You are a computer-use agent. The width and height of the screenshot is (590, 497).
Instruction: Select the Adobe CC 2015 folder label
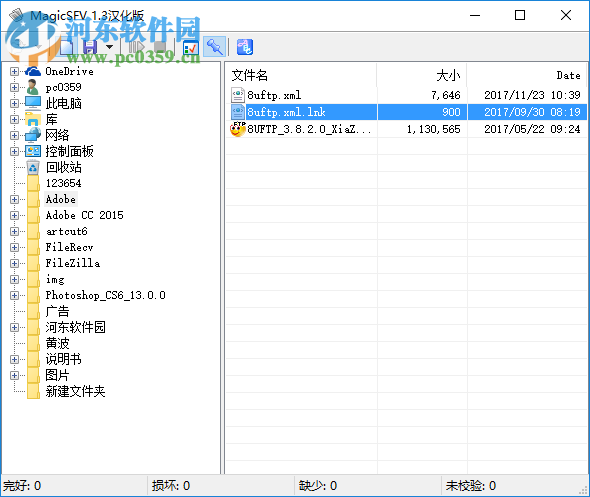pos(84,215)
